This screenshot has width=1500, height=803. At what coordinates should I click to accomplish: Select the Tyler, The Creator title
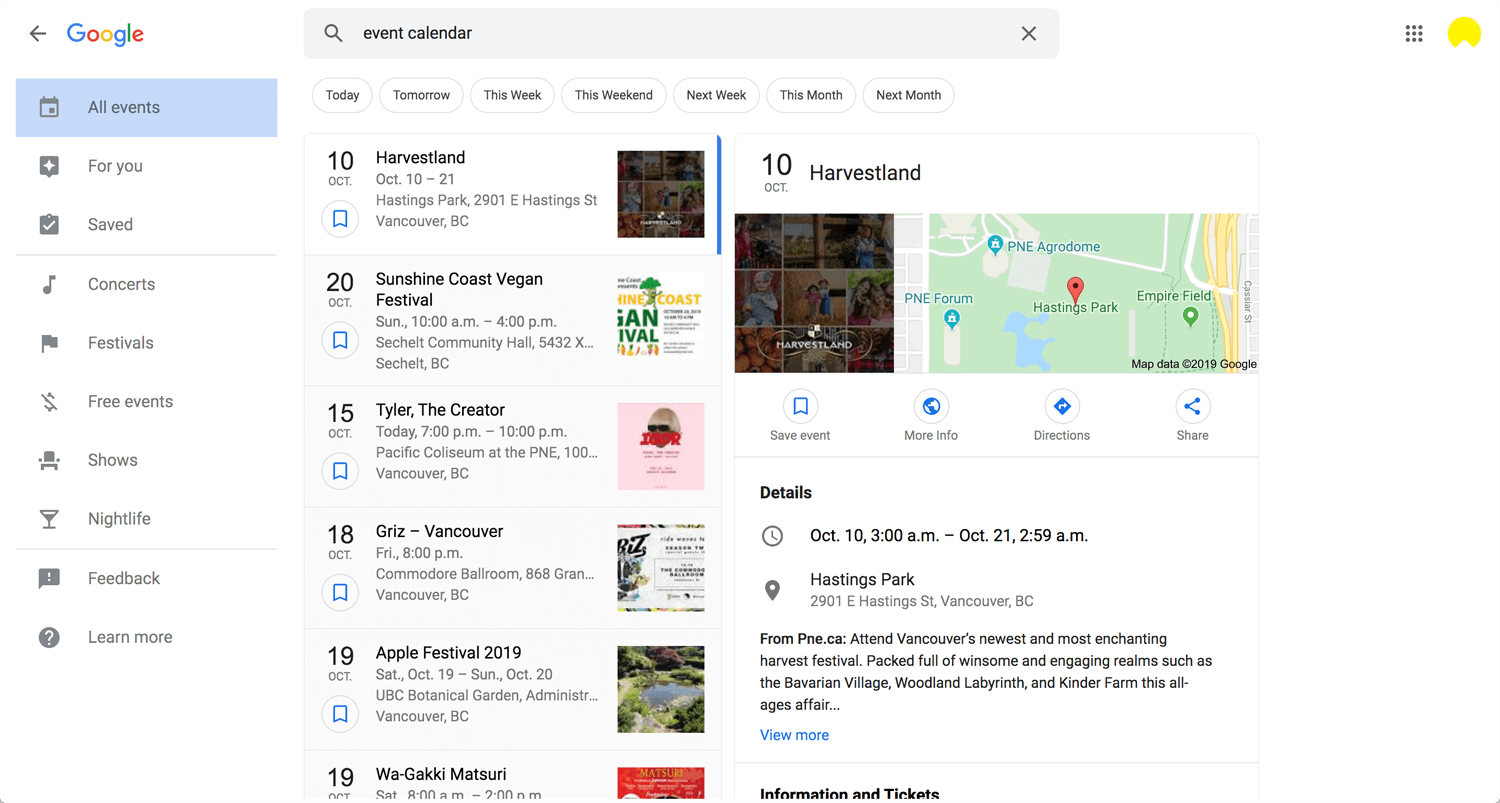440,410
